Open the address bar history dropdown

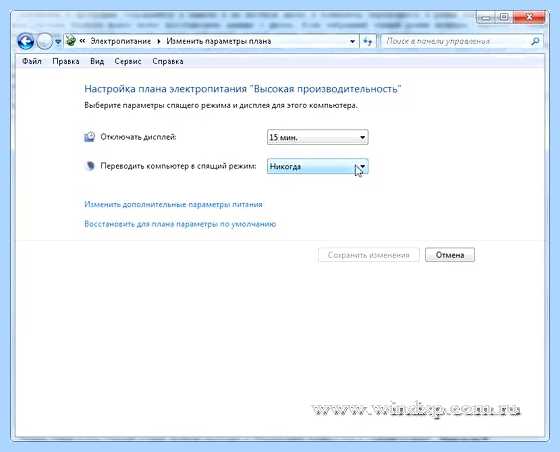coord(352,41)
